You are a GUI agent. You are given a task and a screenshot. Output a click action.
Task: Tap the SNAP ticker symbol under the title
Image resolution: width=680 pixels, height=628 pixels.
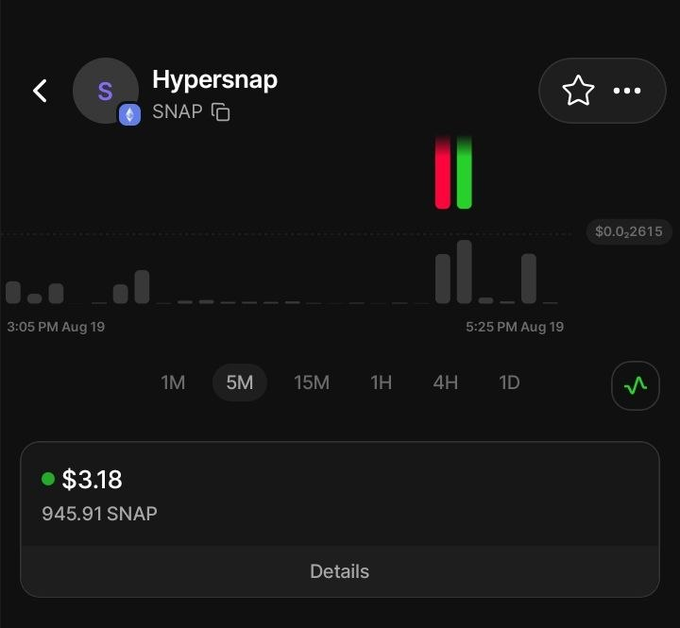pos(177,111)
